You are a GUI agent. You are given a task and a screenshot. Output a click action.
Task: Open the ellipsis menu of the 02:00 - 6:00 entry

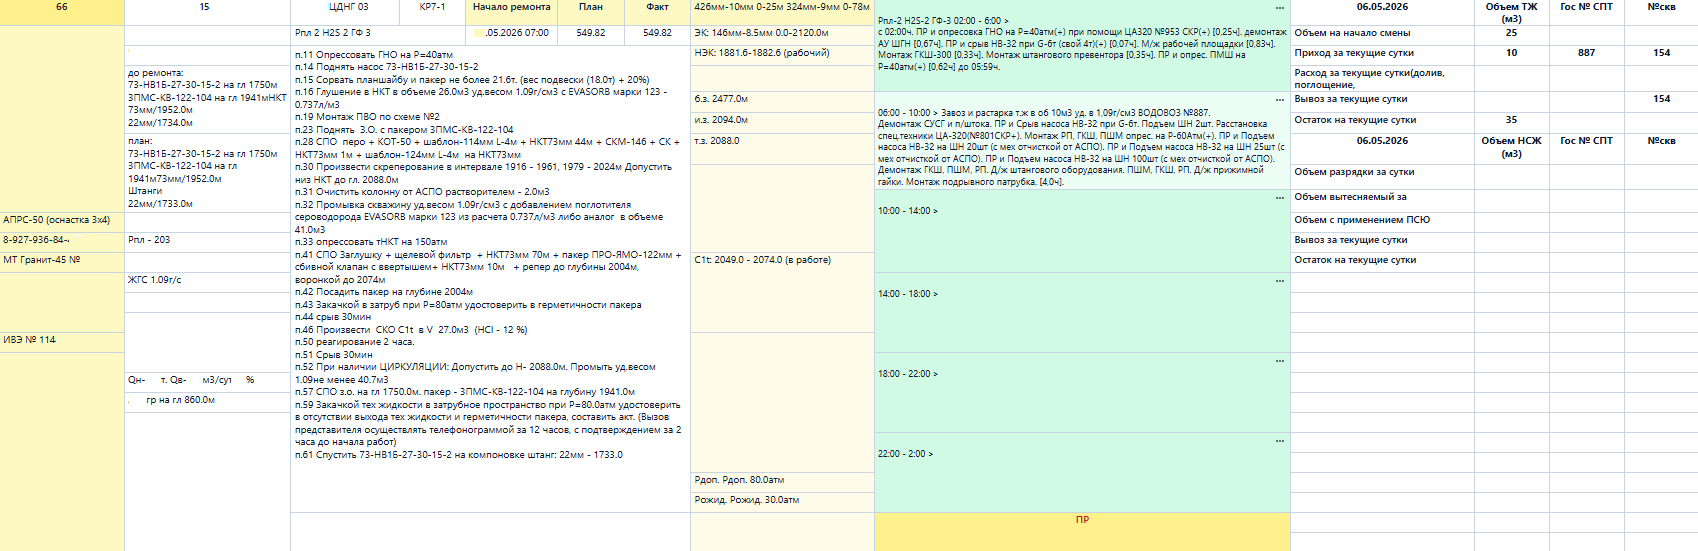pos(1279,8)
